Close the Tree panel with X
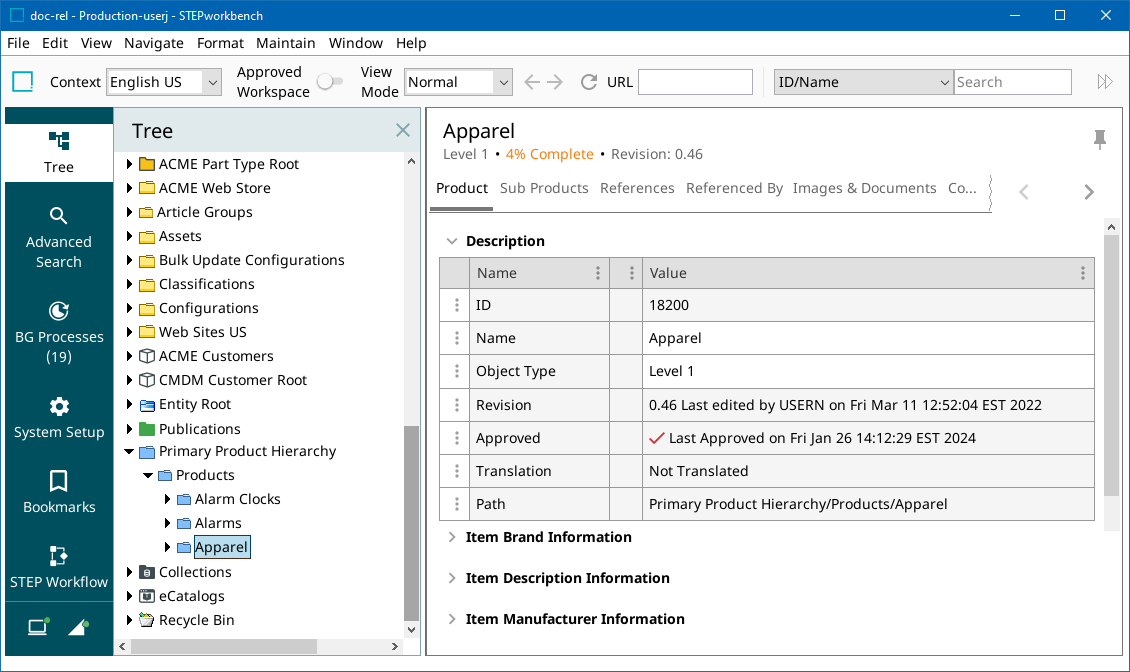This screenshot has height=672, width=1130. [403, 130]
